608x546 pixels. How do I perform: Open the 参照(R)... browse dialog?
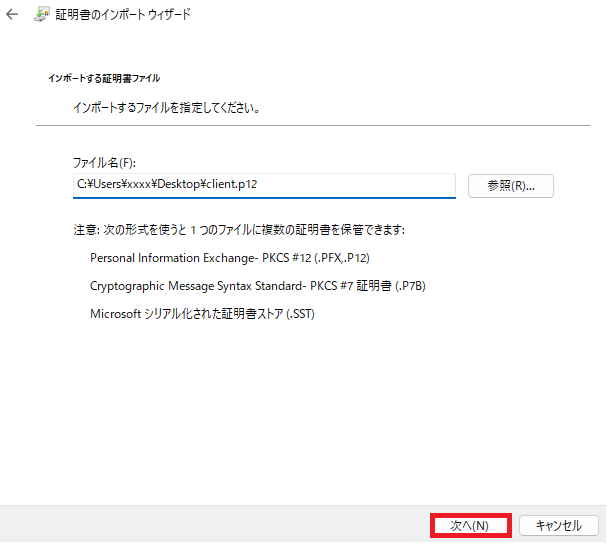pos(511,185)
